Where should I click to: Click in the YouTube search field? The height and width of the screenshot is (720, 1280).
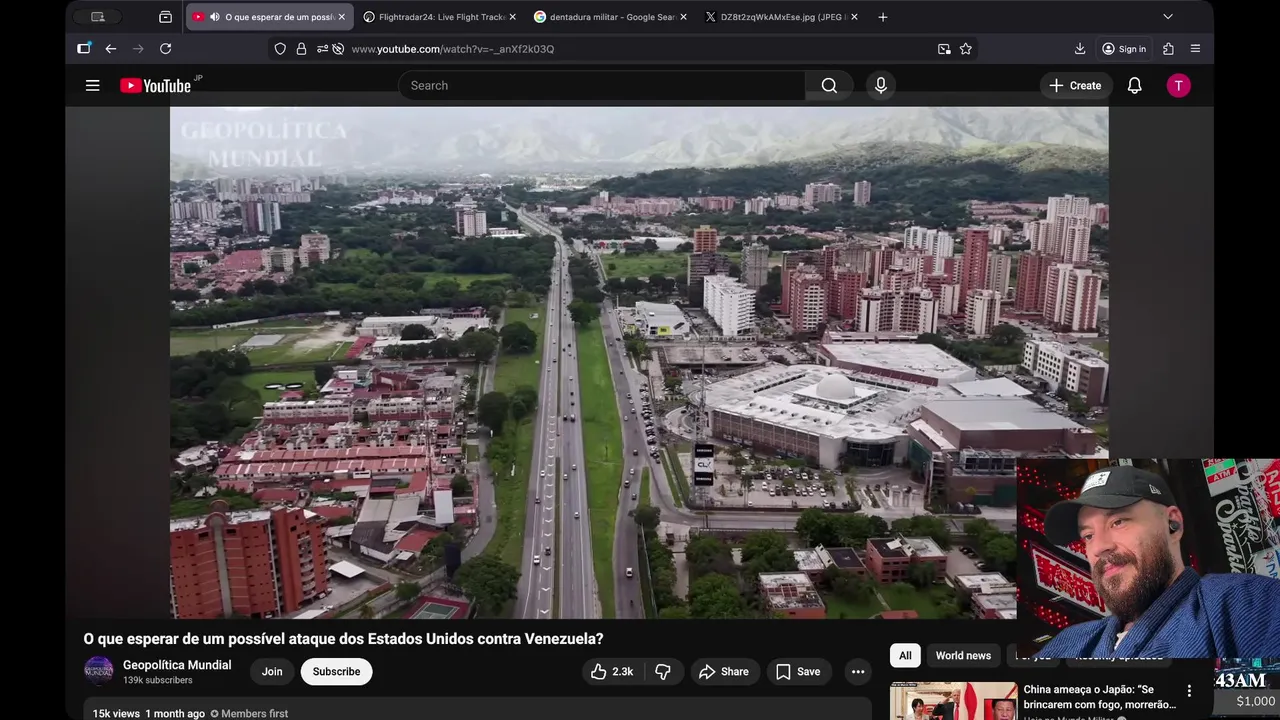(602, 86)
